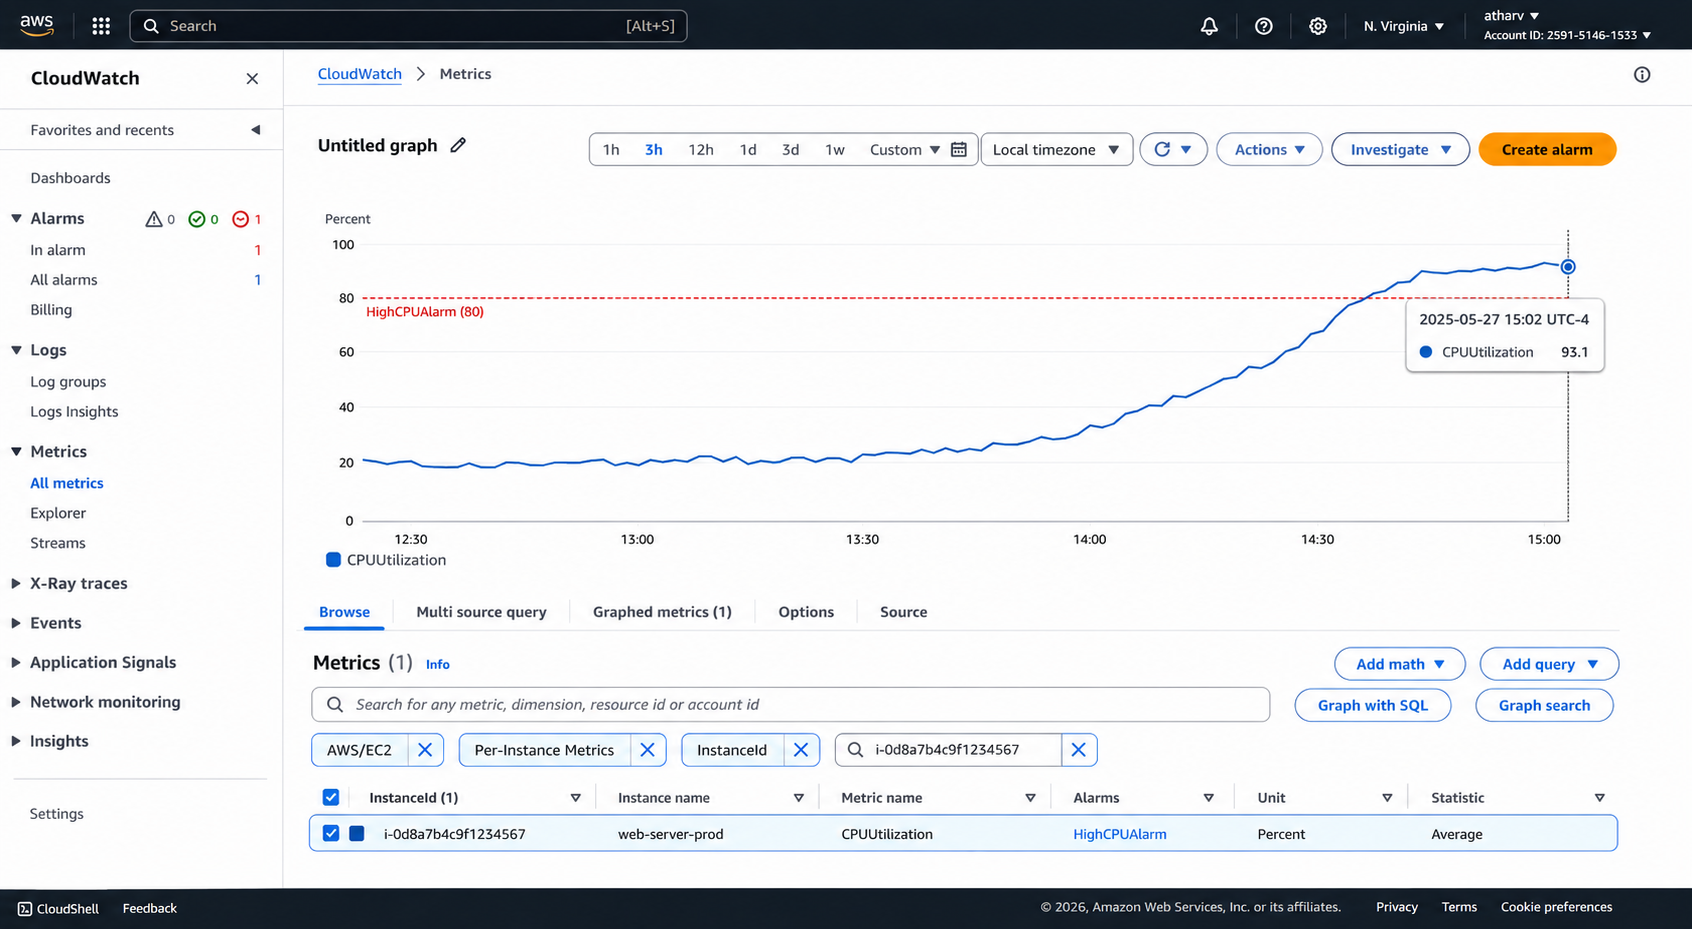This screenshot has height=929, width=1692.
Task: Click the green OK alarm count icon
Action: coord(197,219)
